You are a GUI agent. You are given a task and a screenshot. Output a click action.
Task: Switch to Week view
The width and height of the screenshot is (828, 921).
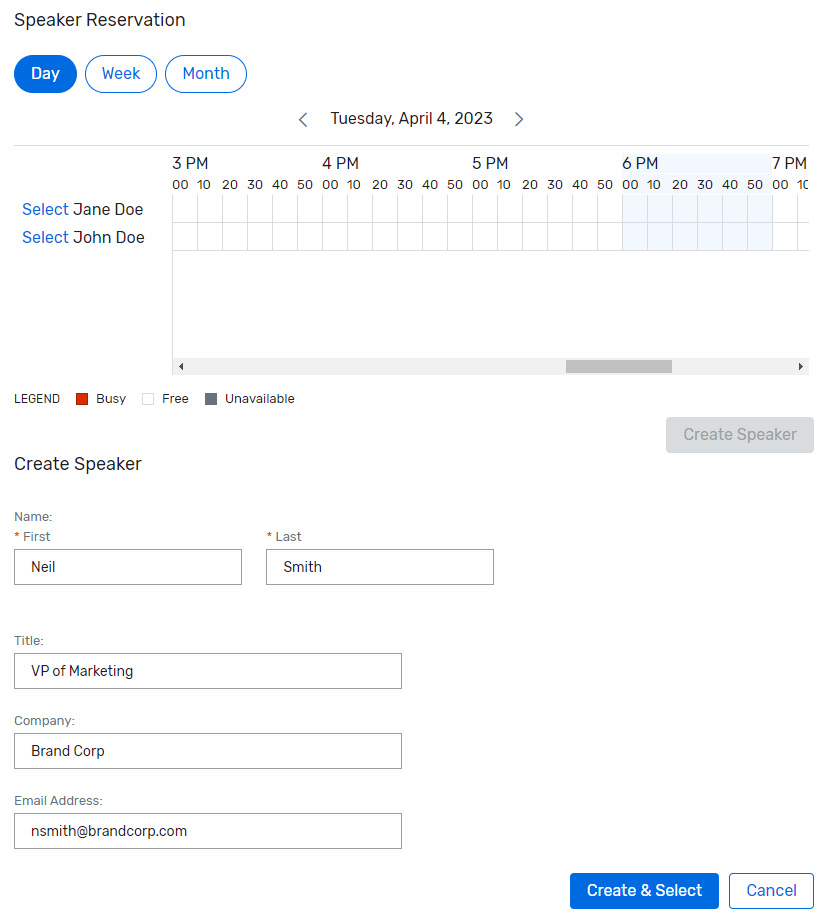click(121, 74)
